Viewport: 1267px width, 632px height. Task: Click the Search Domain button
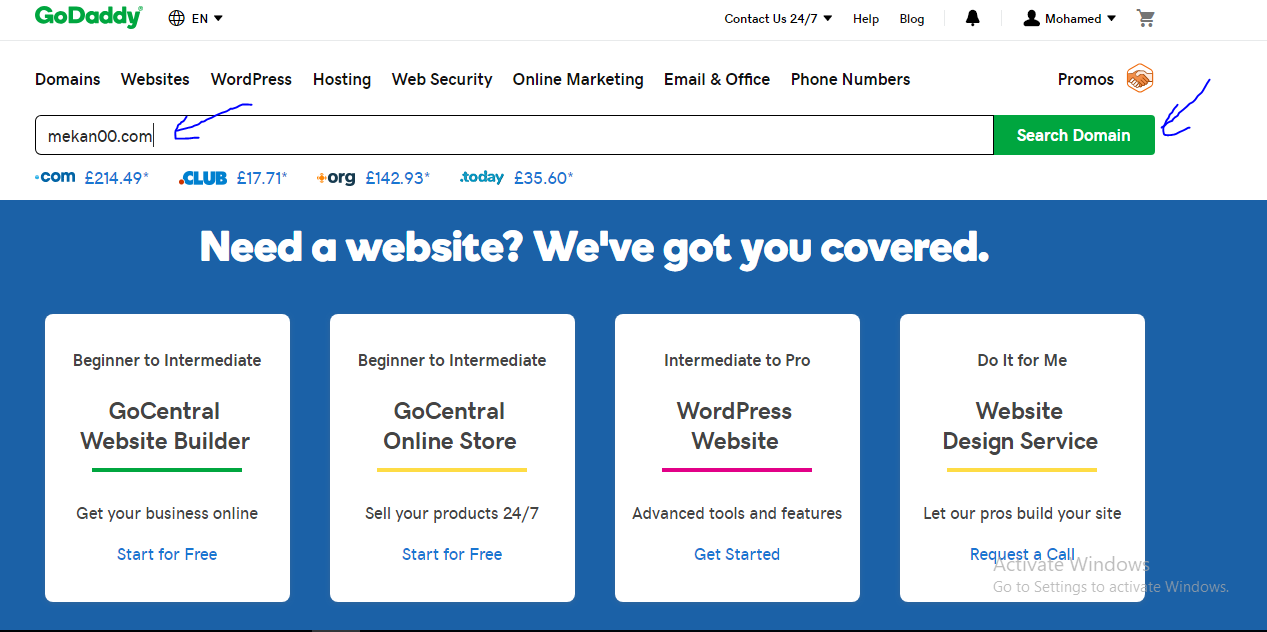tap(1074, 135)
